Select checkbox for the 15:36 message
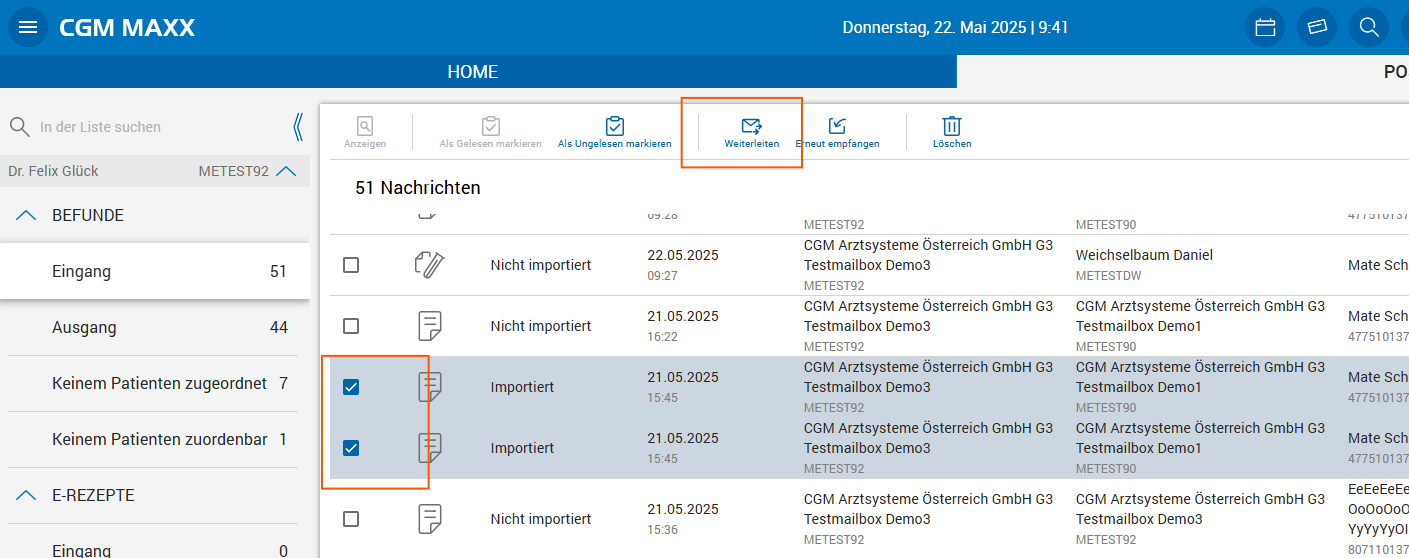 click(351, 519)
